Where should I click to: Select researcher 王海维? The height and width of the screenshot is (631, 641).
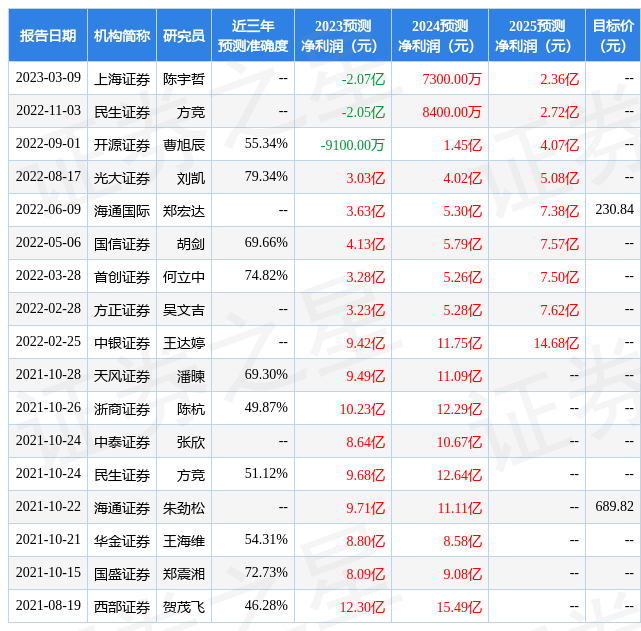(184, 542)
